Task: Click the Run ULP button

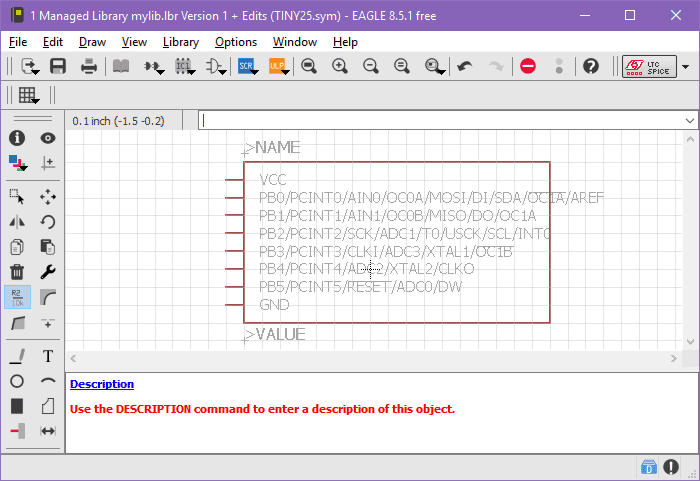Action: 277,66
